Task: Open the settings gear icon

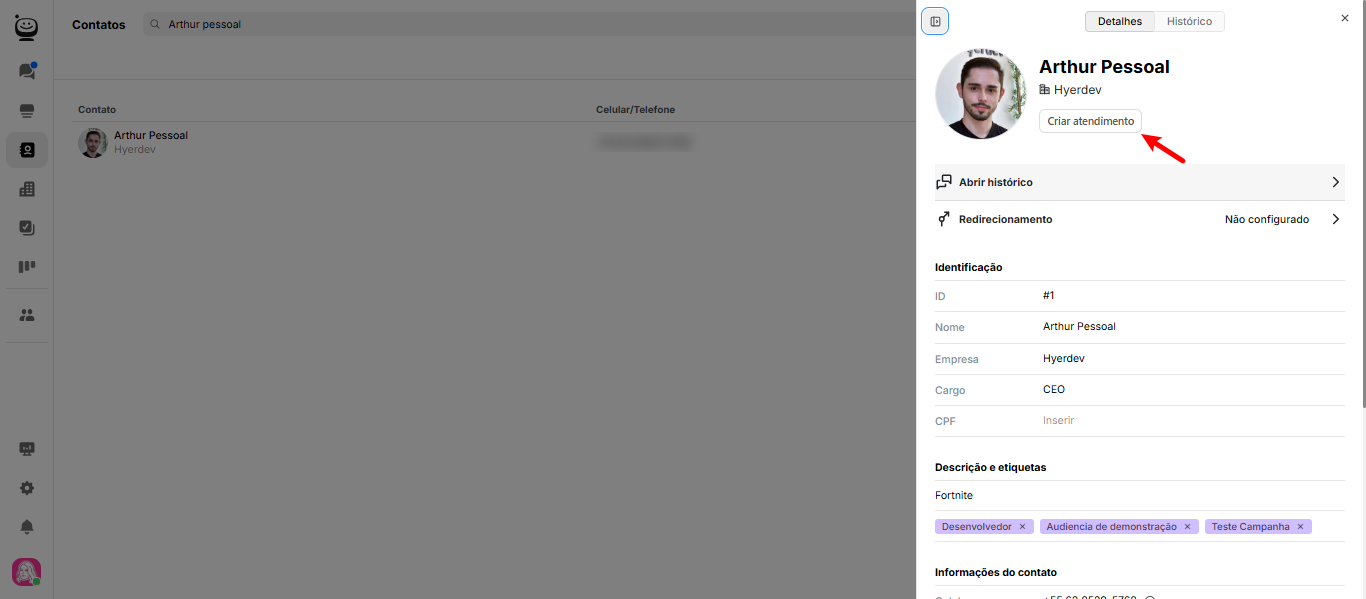Action: (x=27, y=488)
